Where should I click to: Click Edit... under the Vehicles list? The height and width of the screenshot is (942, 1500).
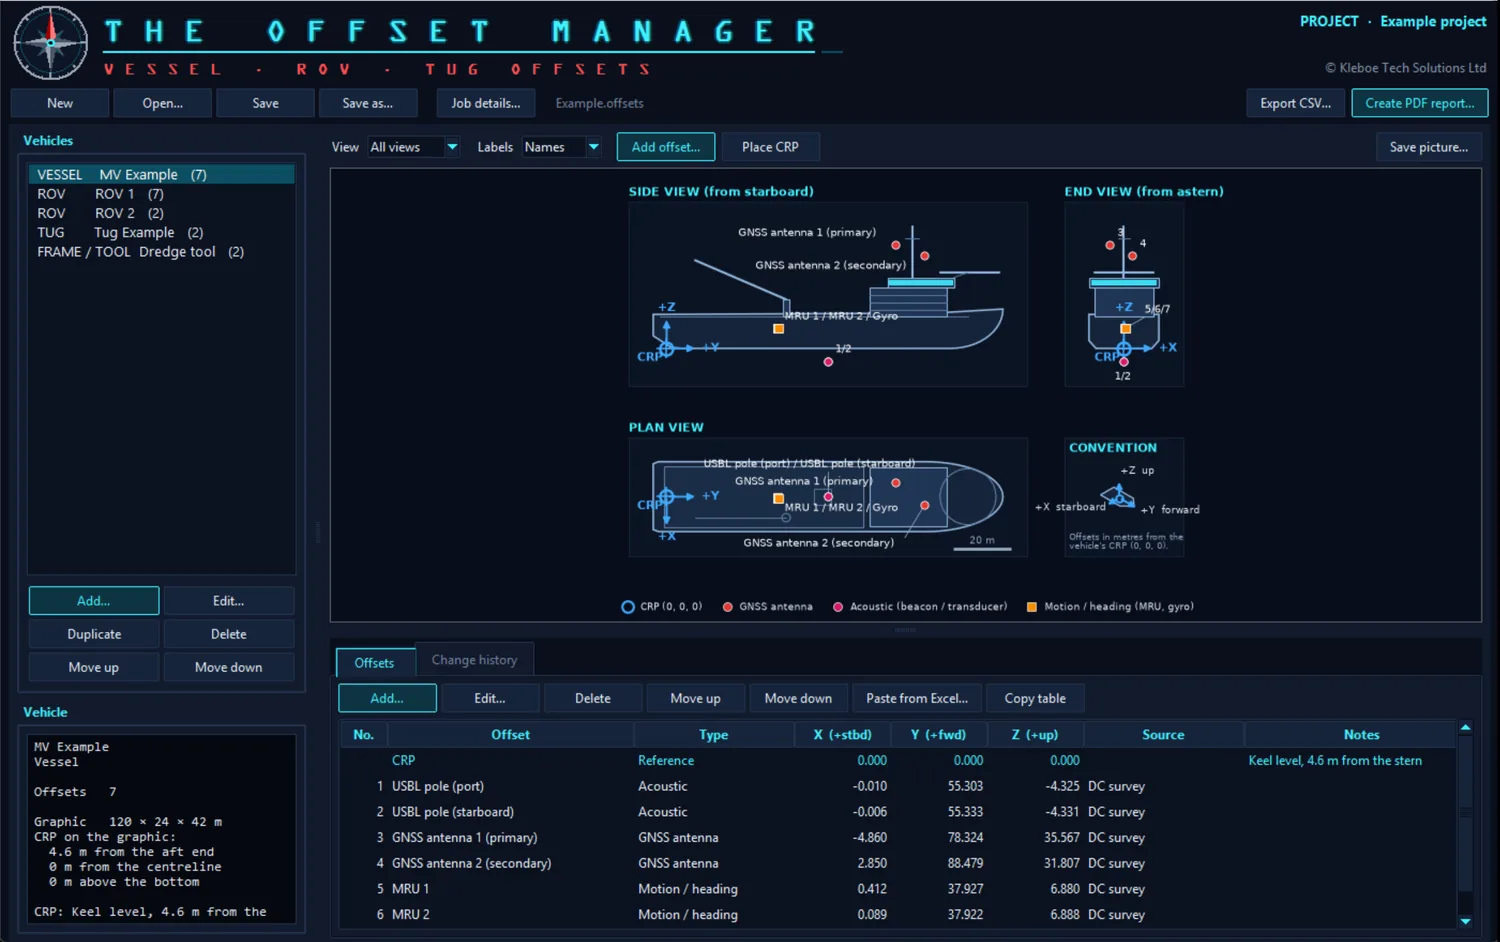point(228,601)
